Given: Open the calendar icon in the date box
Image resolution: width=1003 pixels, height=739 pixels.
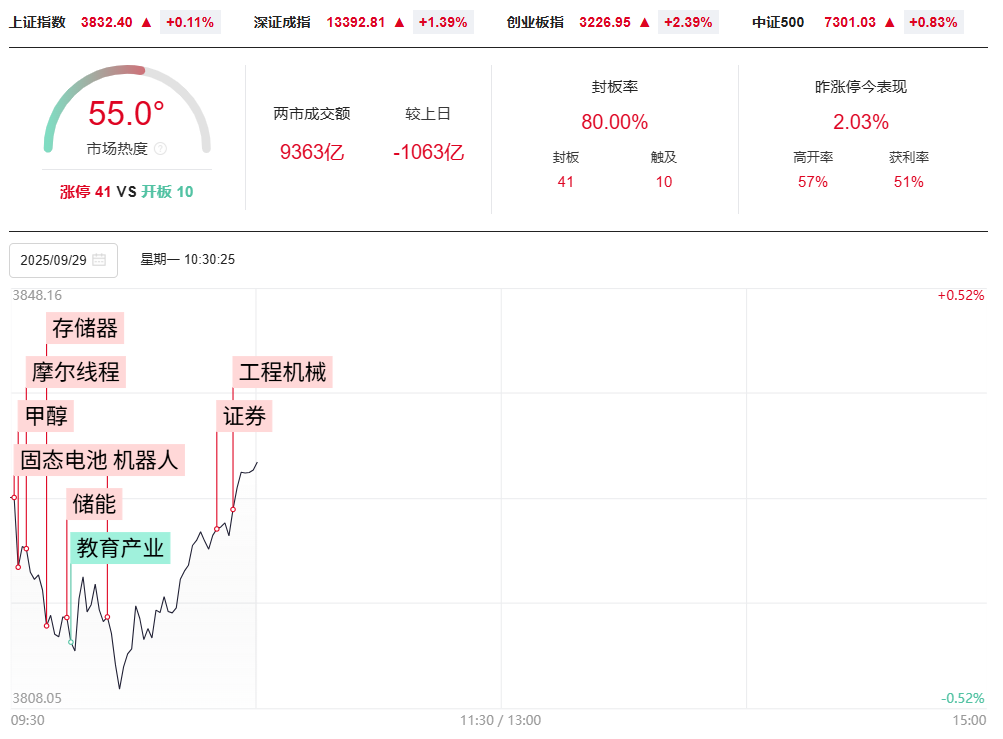Looking at the screenshot, I should [99, 260].
